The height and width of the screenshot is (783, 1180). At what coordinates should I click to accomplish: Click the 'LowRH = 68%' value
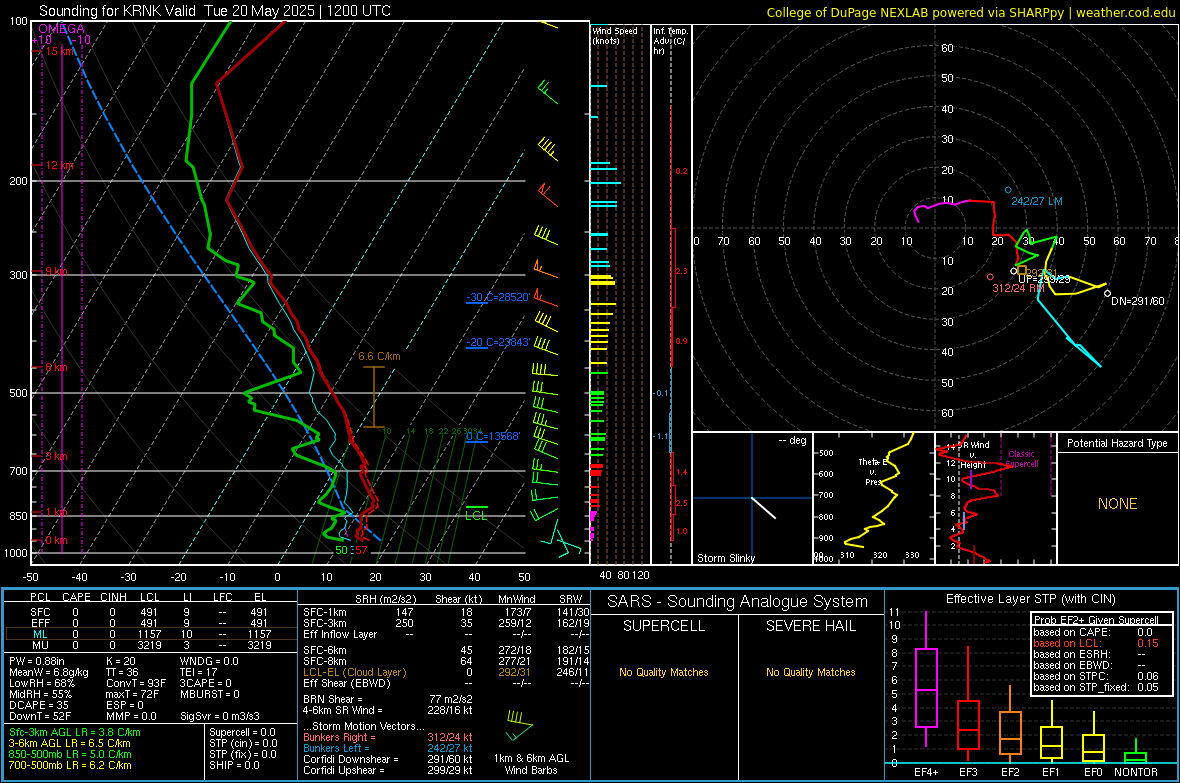41,683
